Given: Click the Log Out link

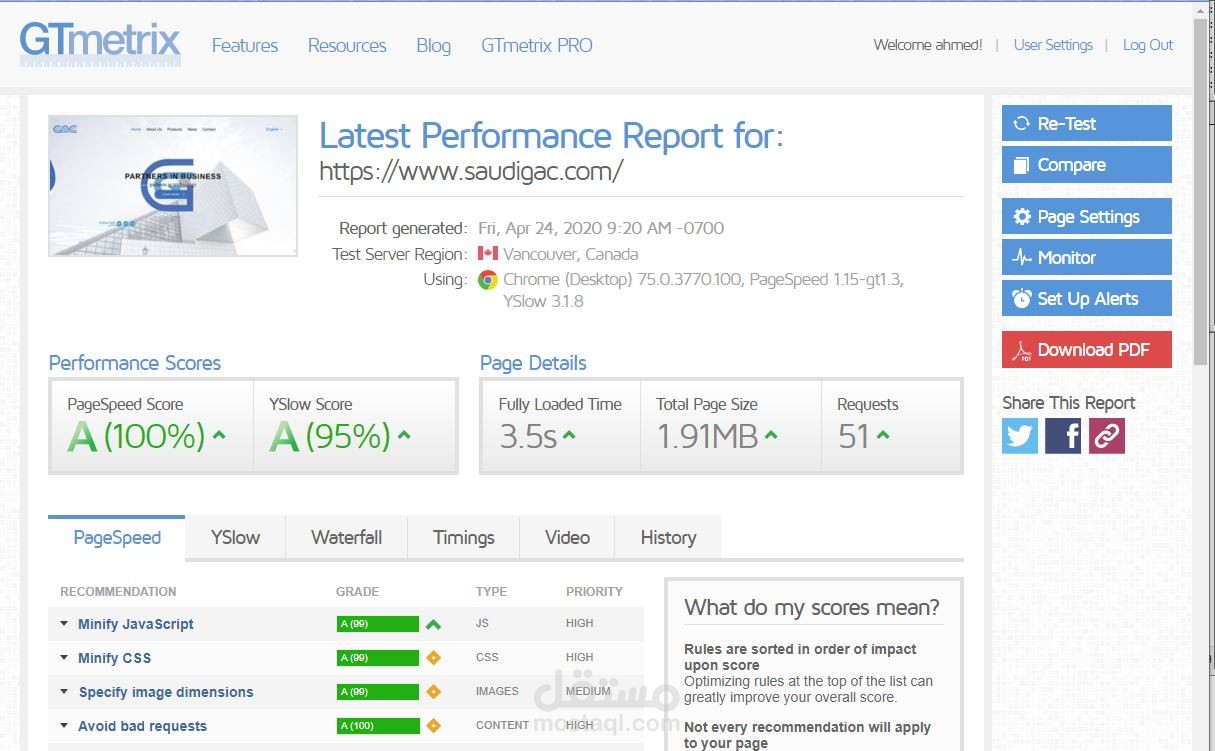Looking at the screenshot, I should tap(1148, 45).
